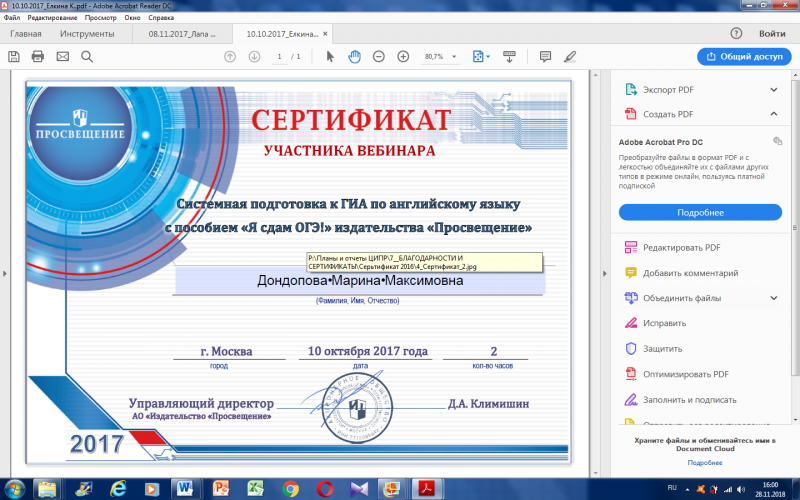Open the Файл menu
This screenshot has height=500, width=800.
point(12,17)
